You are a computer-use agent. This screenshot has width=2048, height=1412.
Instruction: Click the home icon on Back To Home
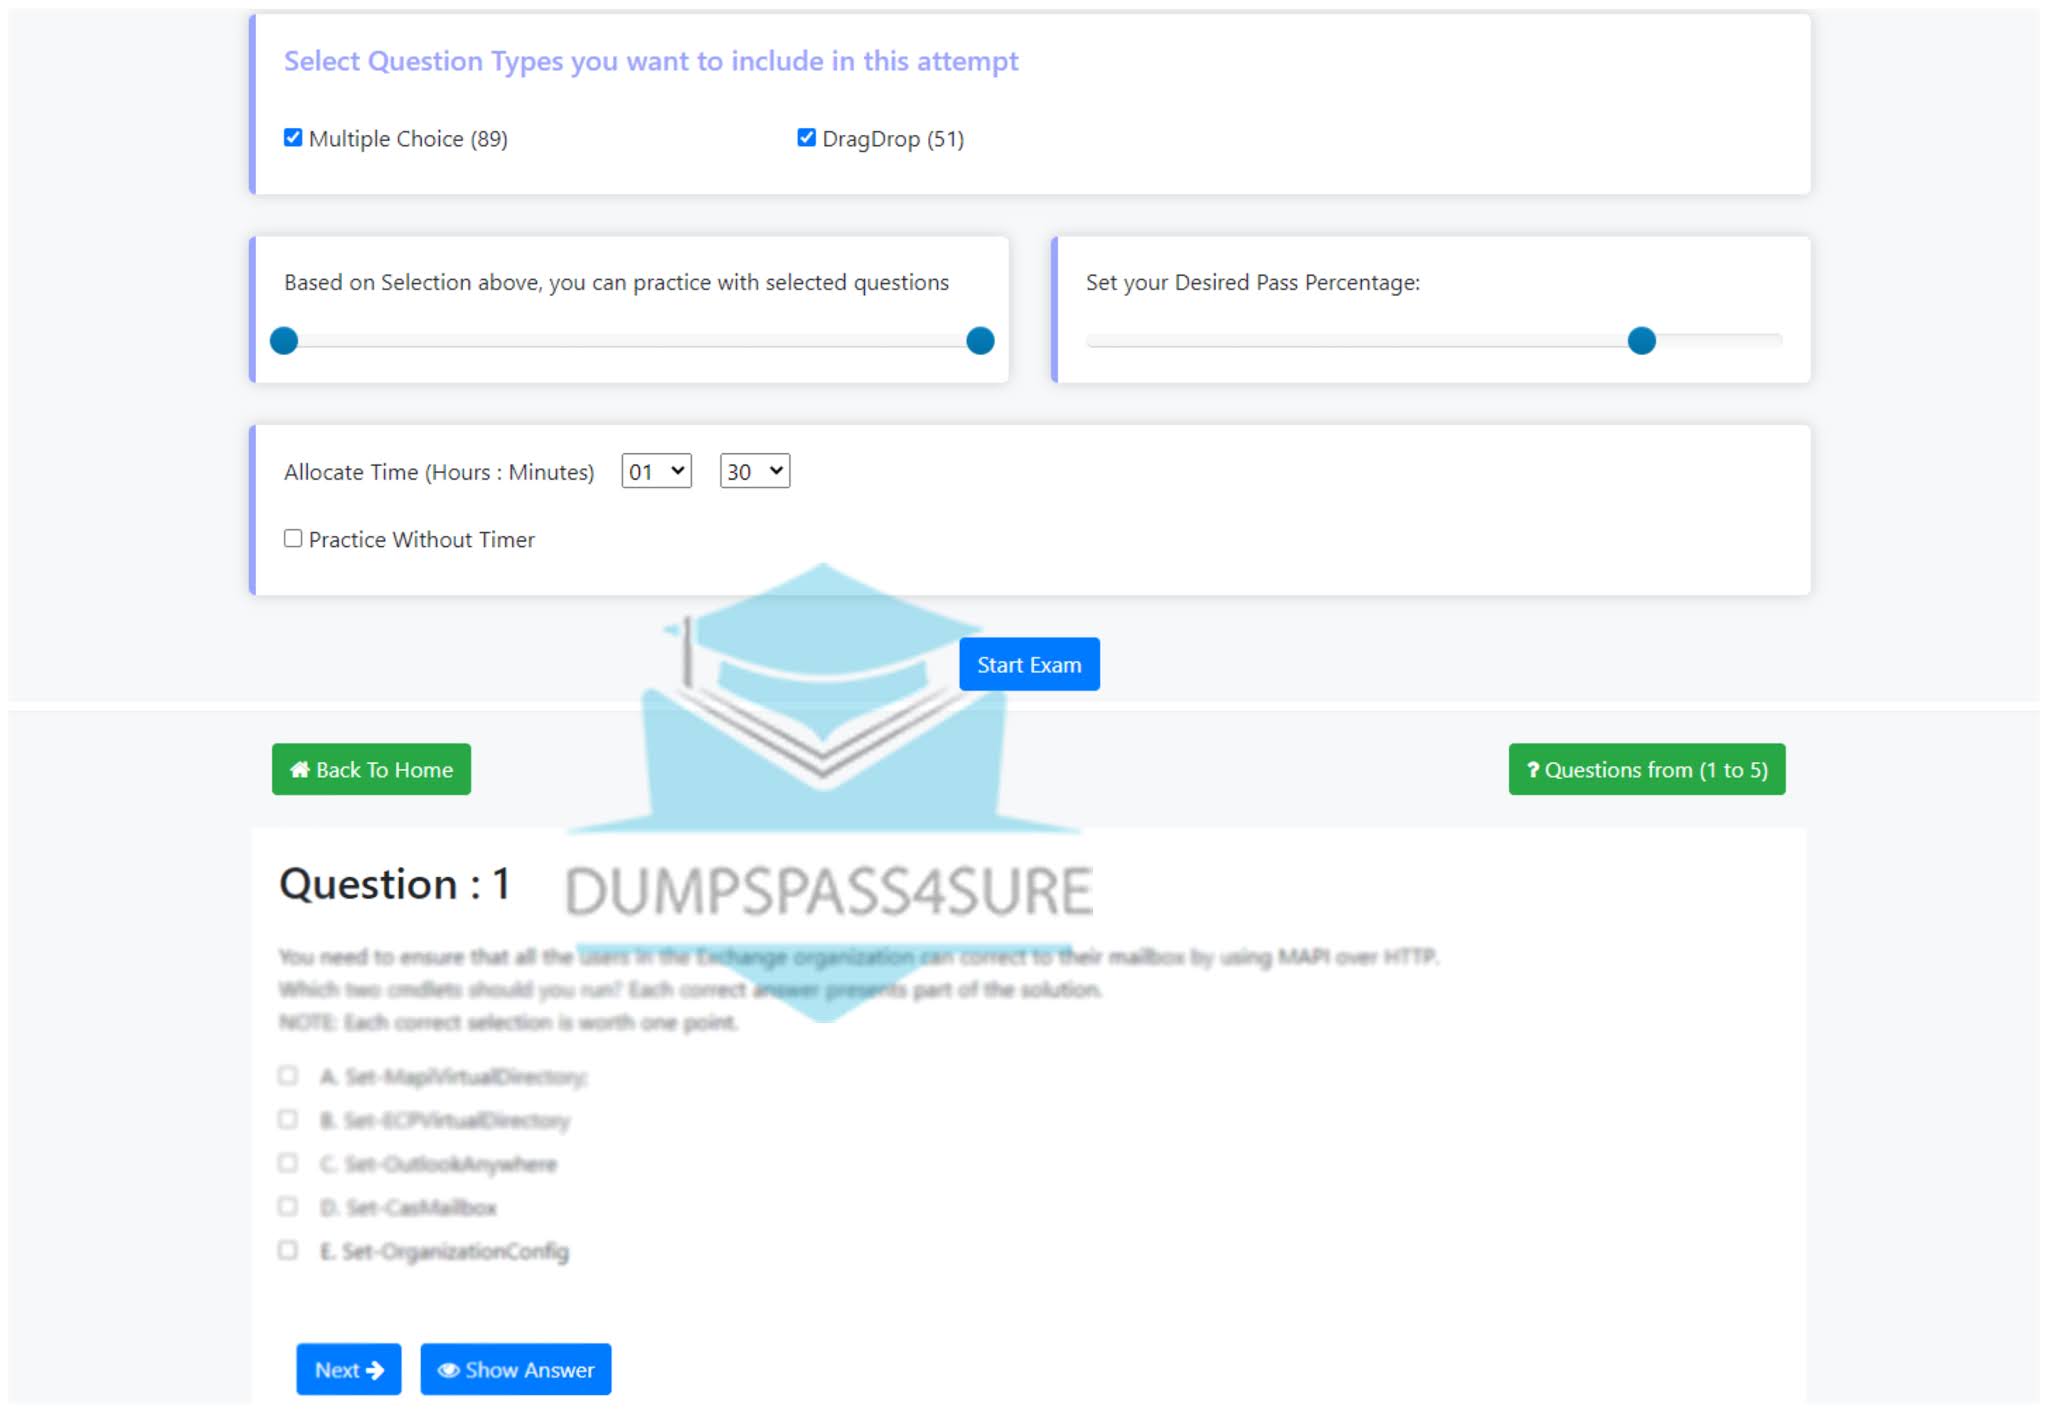pyautogui.click(x=300, y=769)
